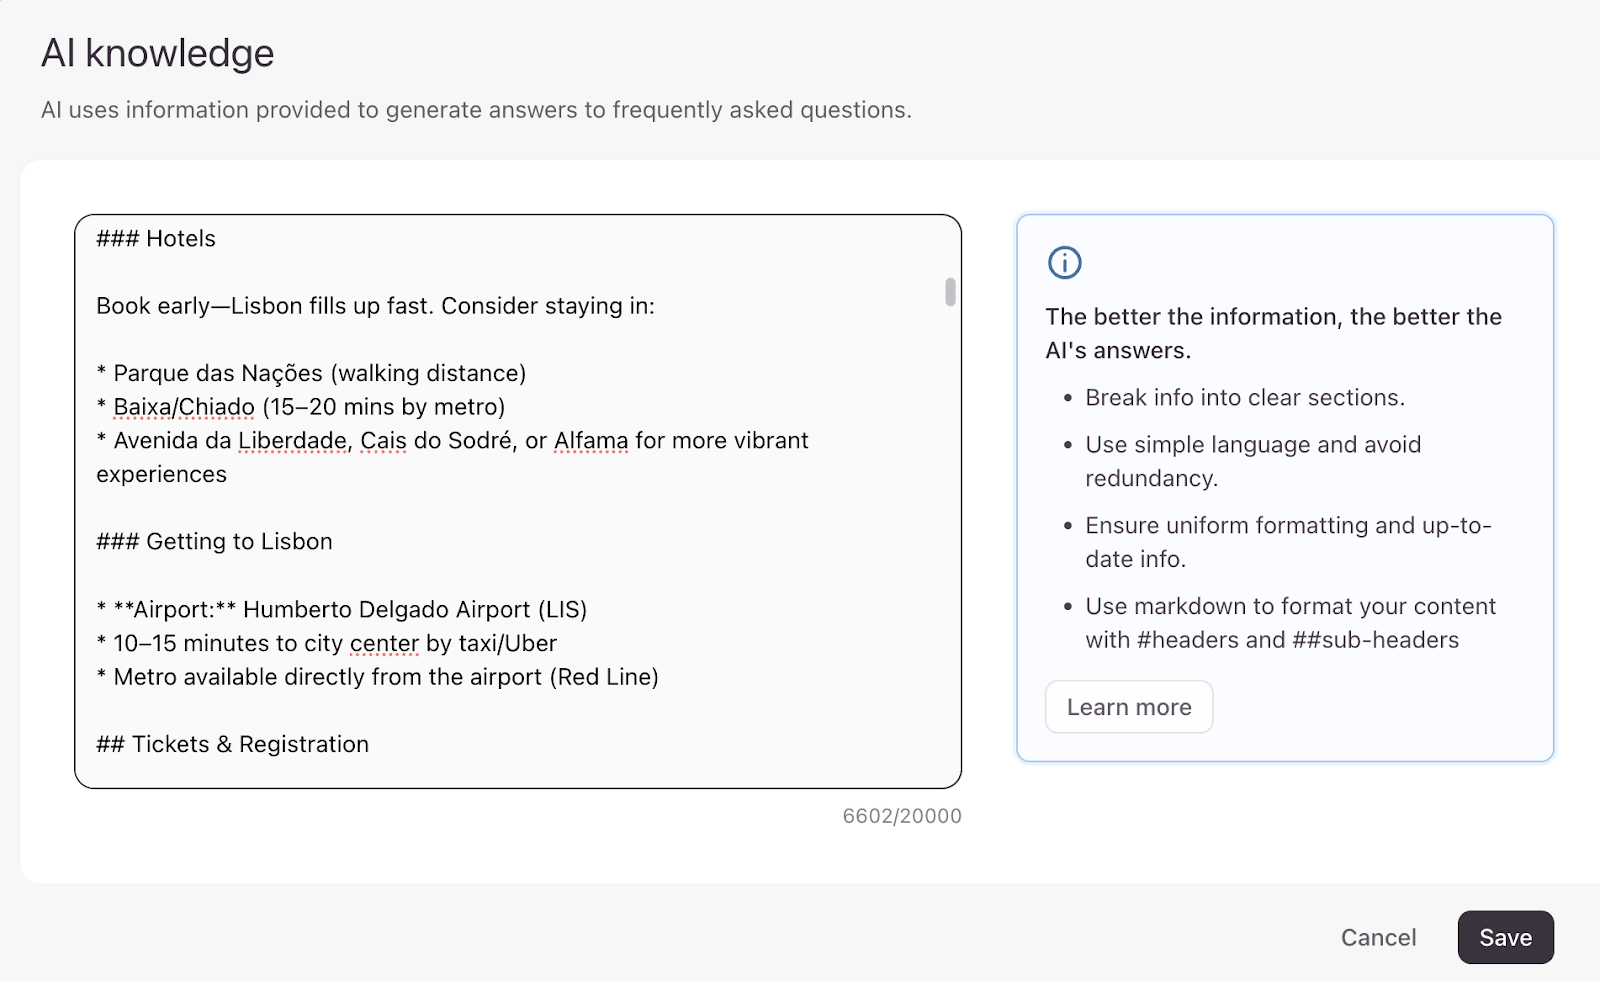Click the '## Tickets & Registration' heading
1600x981 pixels.
click(x=232, y=745)
